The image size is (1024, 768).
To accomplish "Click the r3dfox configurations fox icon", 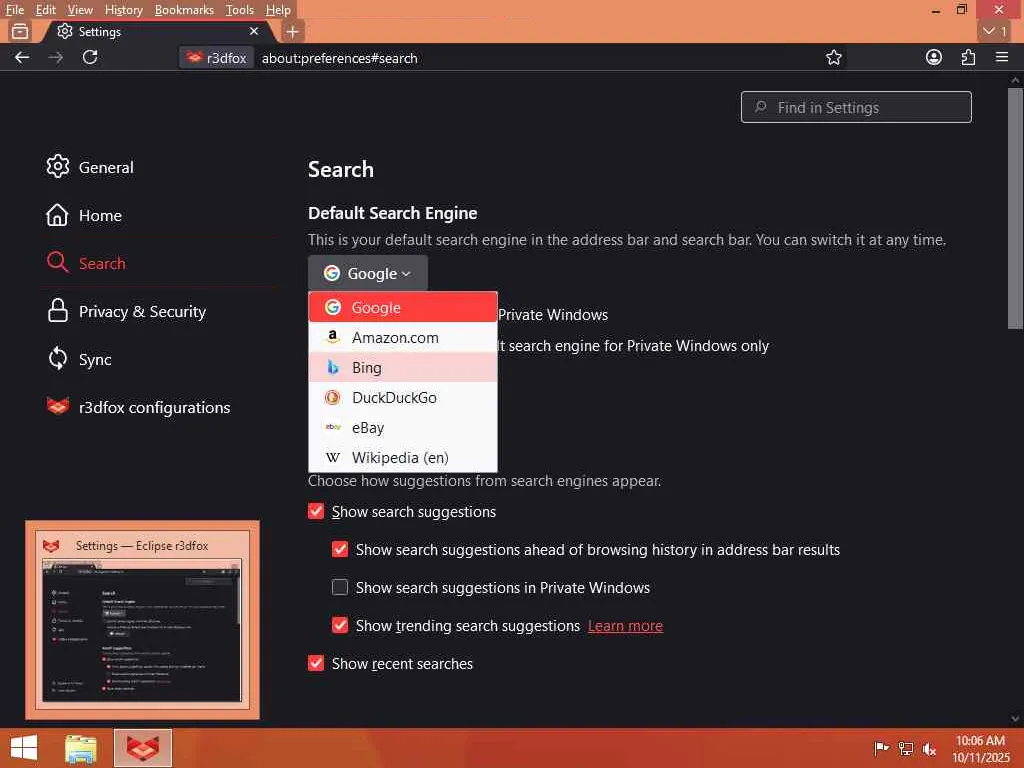I will coord(57,406).
